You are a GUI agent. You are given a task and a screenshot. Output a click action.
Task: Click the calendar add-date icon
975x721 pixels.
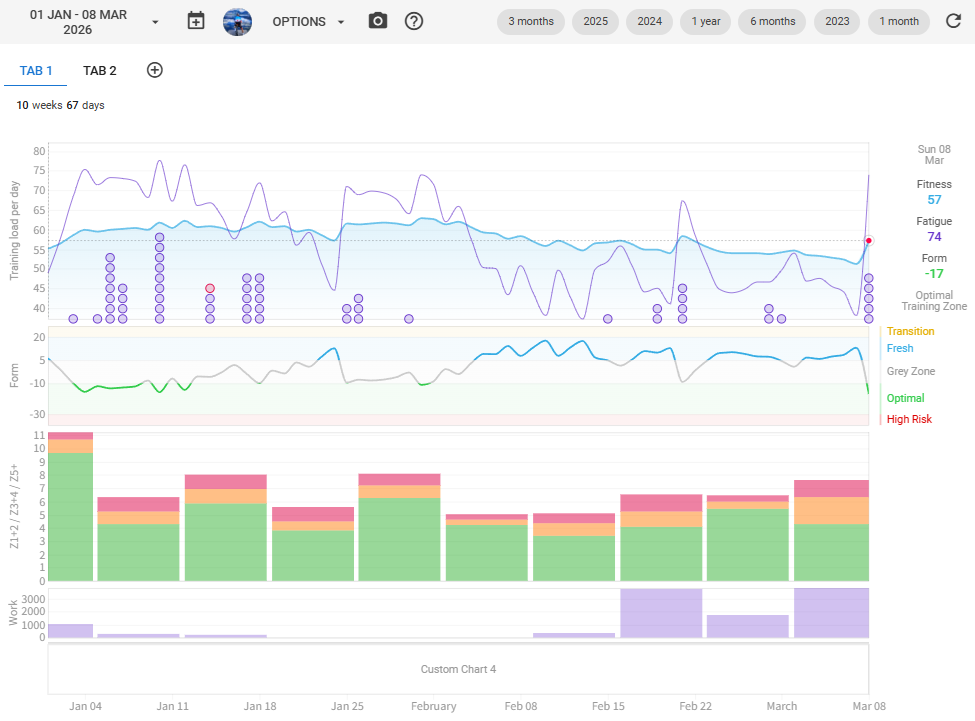point(196,21)
